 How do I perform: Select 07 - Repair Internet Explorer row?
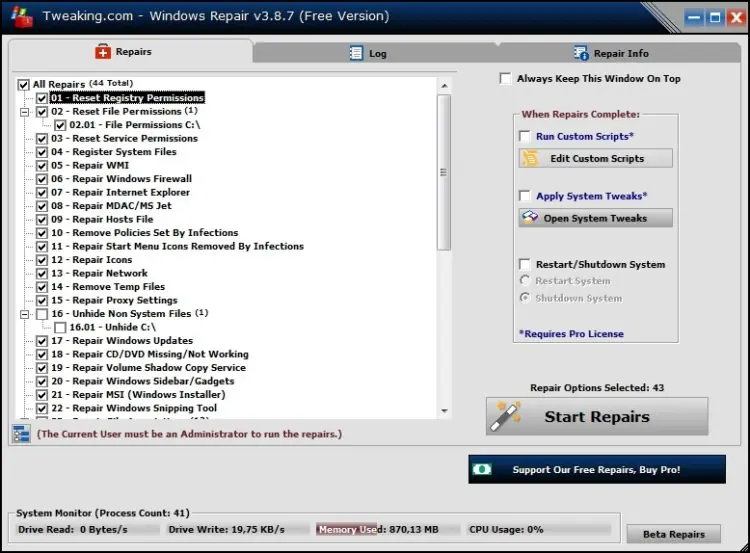click(121, 192)
